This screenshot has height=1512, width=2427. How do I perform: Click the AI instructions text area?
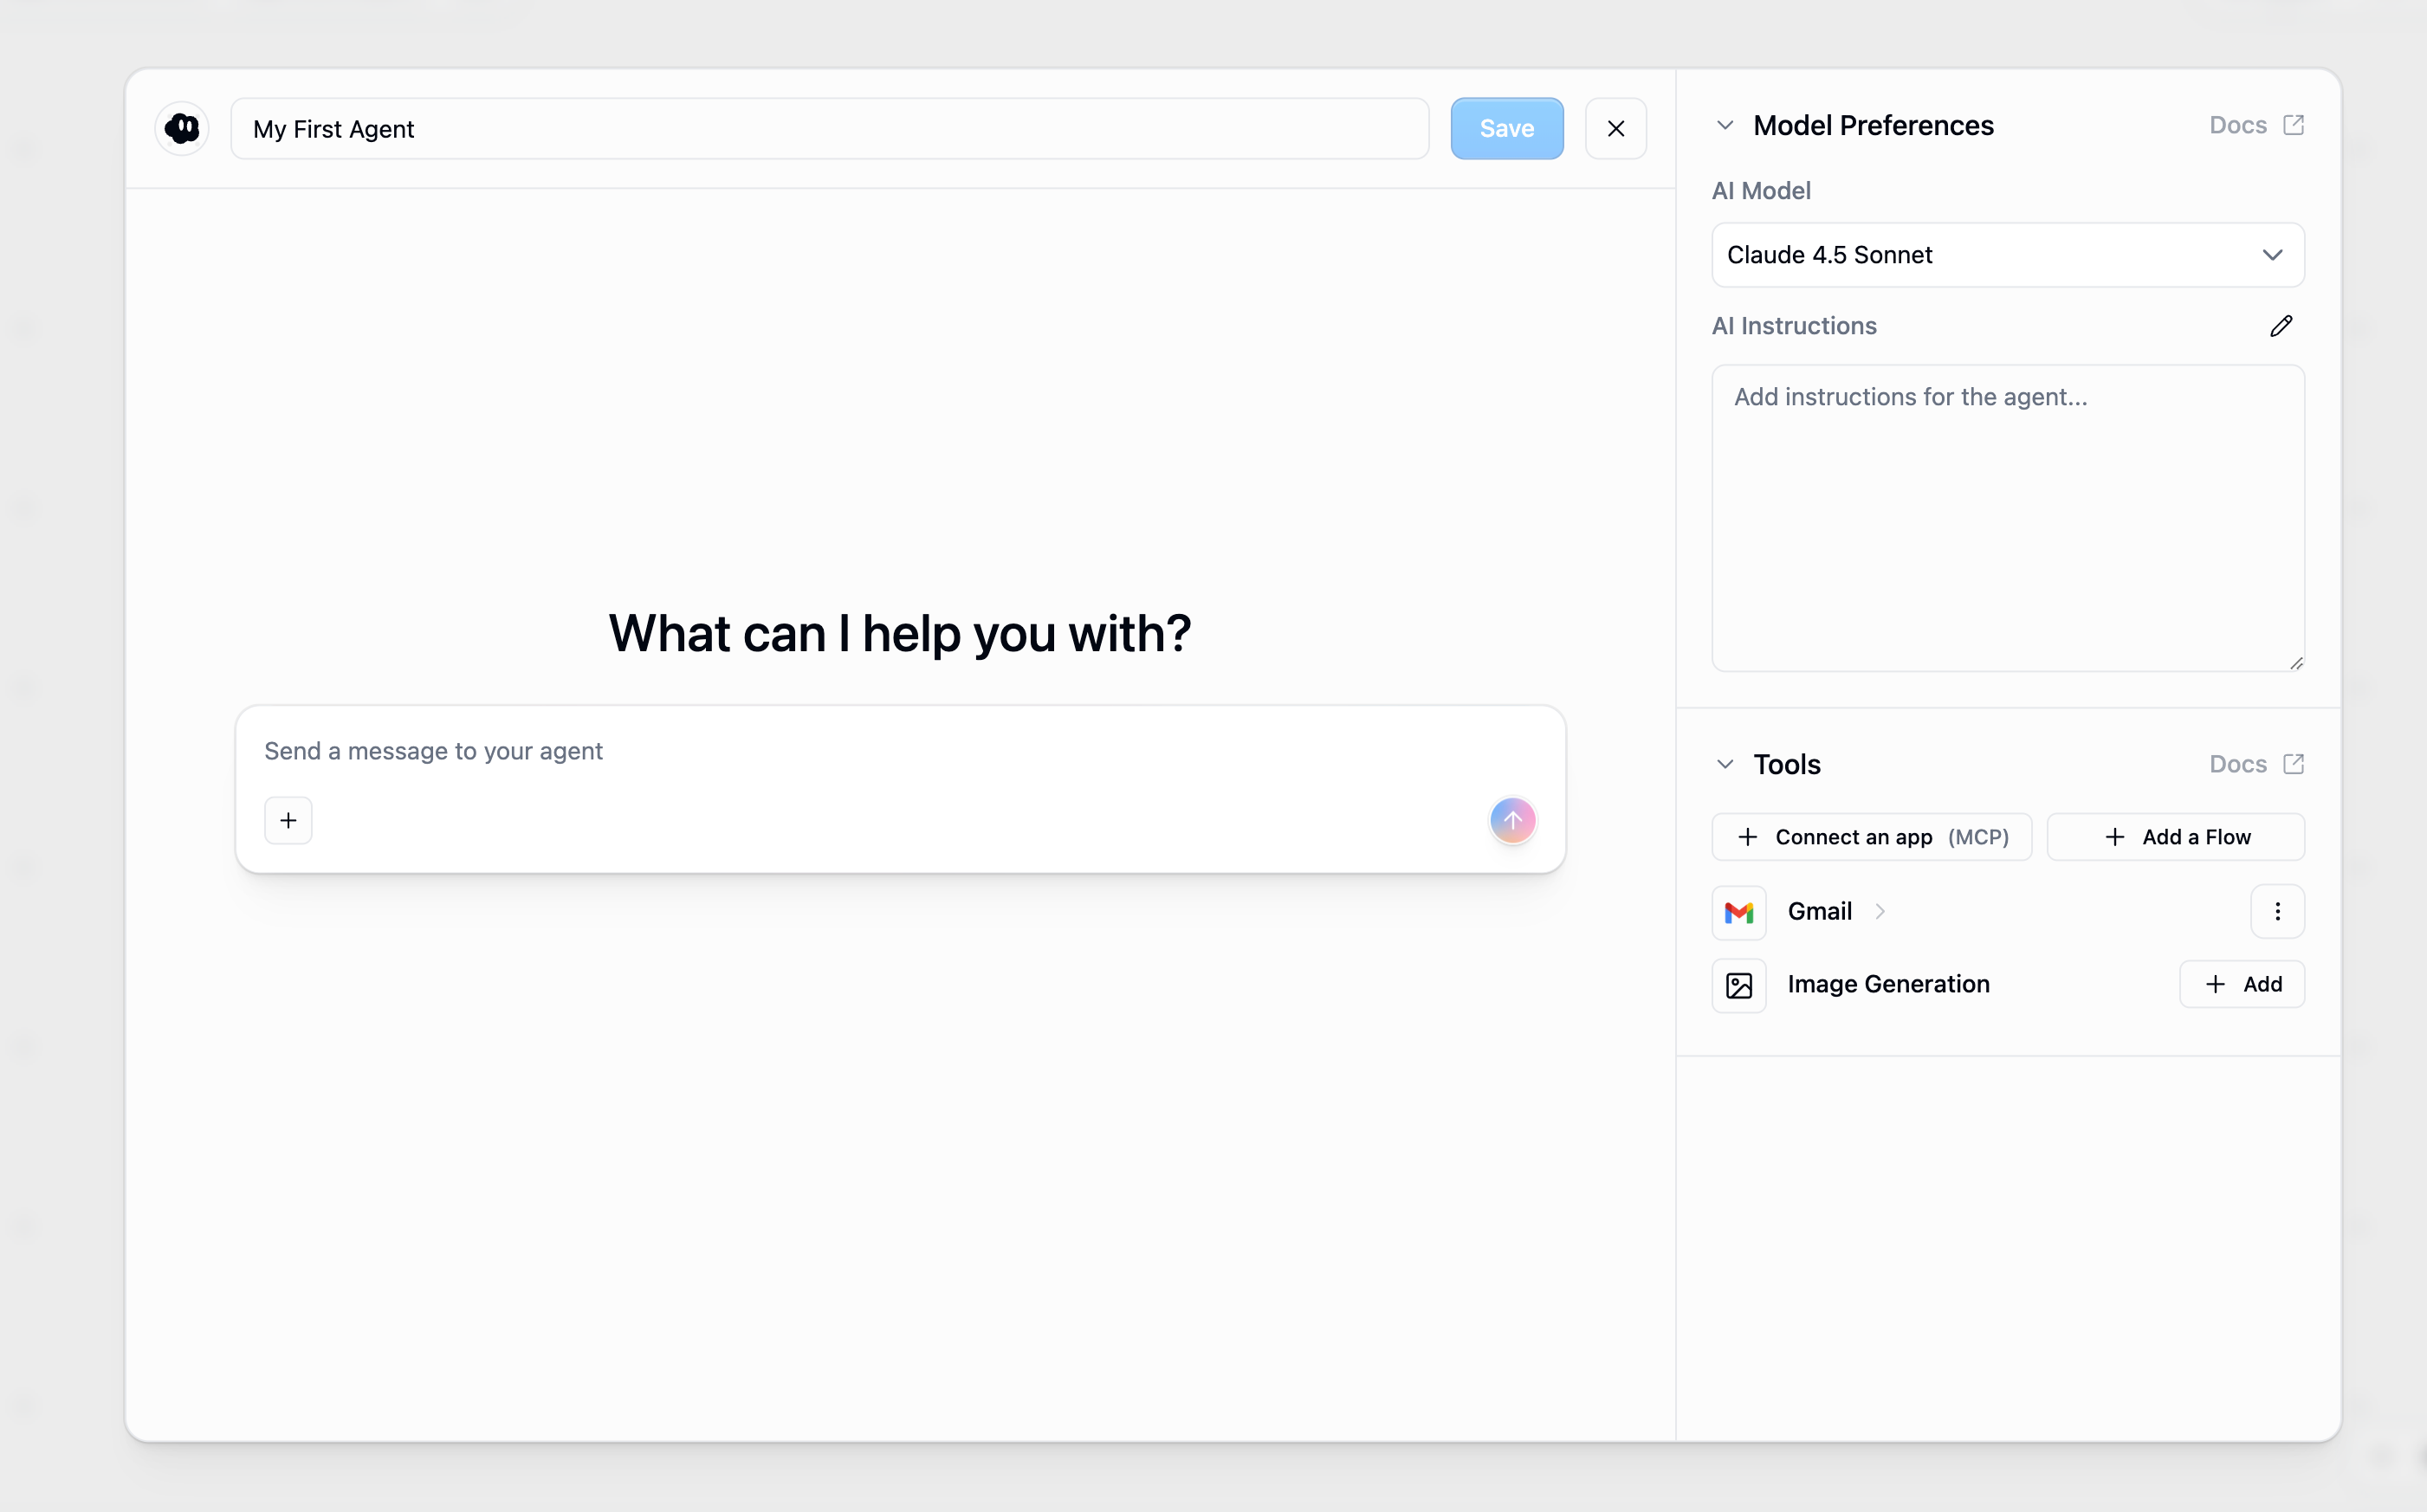[x=2007, y=517]
